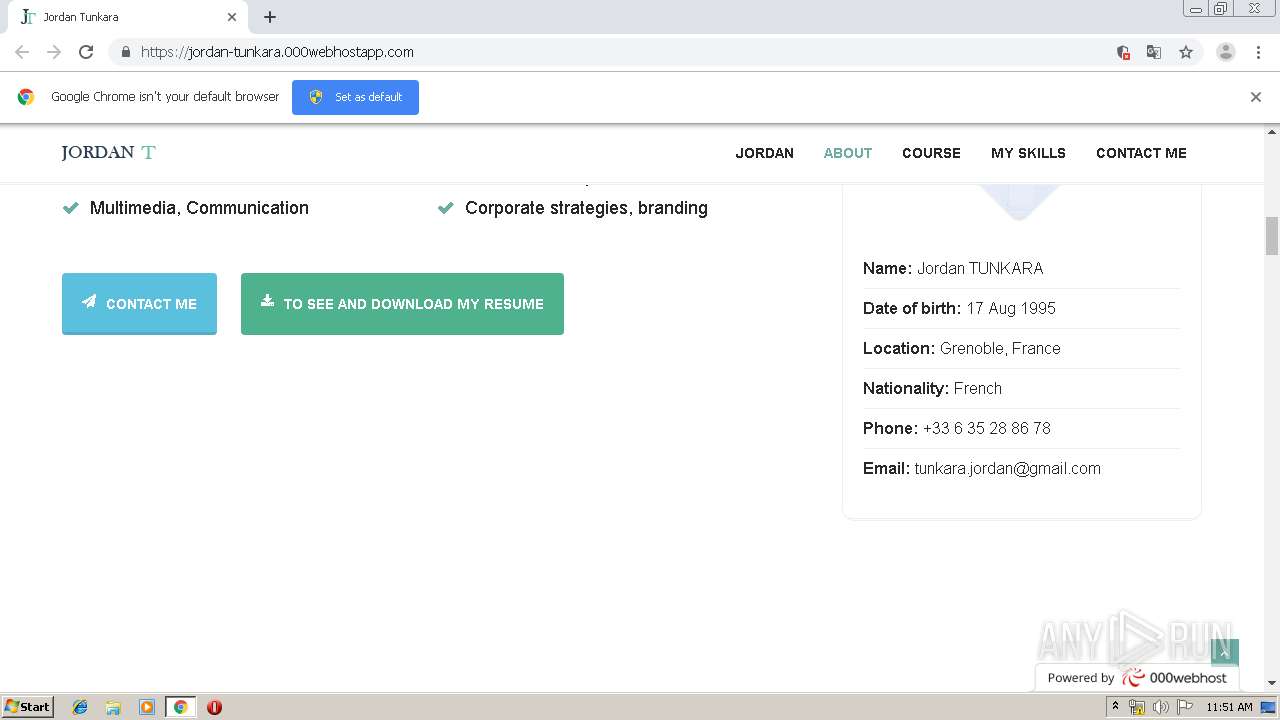Select the date 17 Aug 1995

[1011, 308]
